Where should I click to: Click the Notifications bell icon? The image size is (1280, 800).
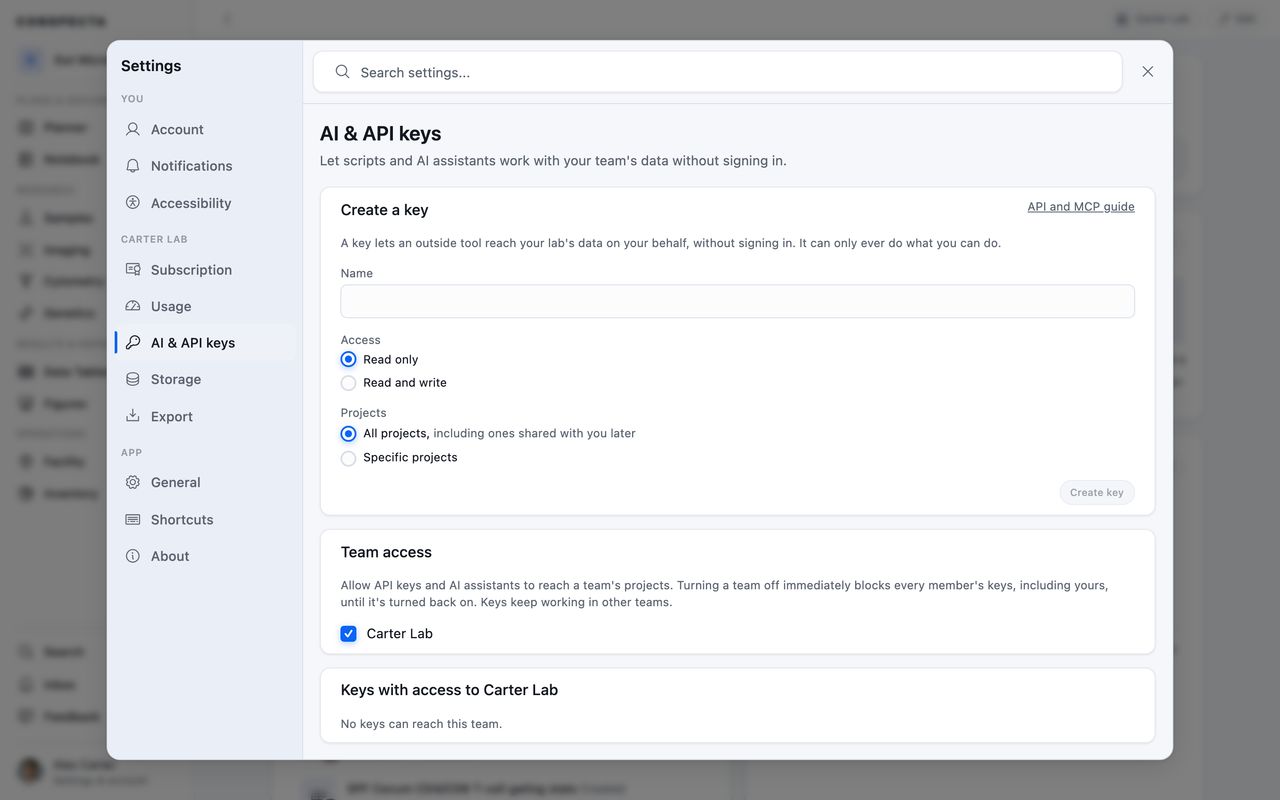pyautogui.click(x=133, y=166)
